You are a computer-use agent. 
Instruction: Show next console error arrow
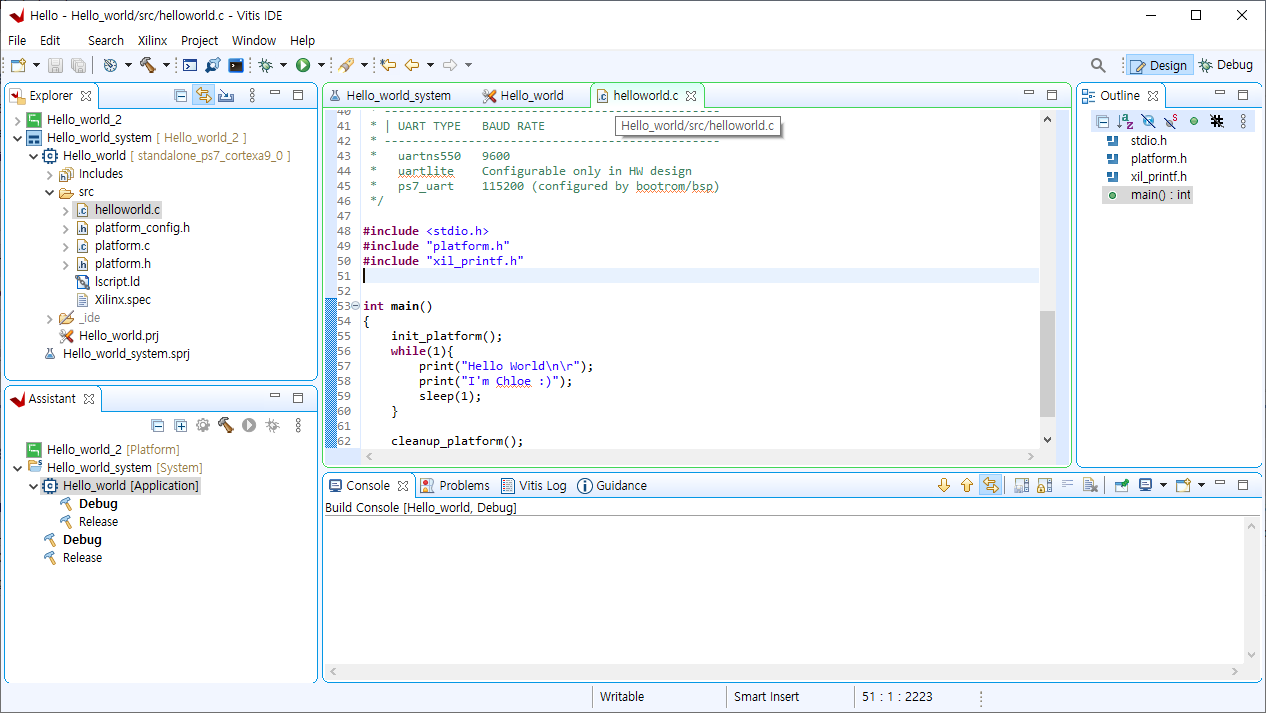[x=944, y=485]
